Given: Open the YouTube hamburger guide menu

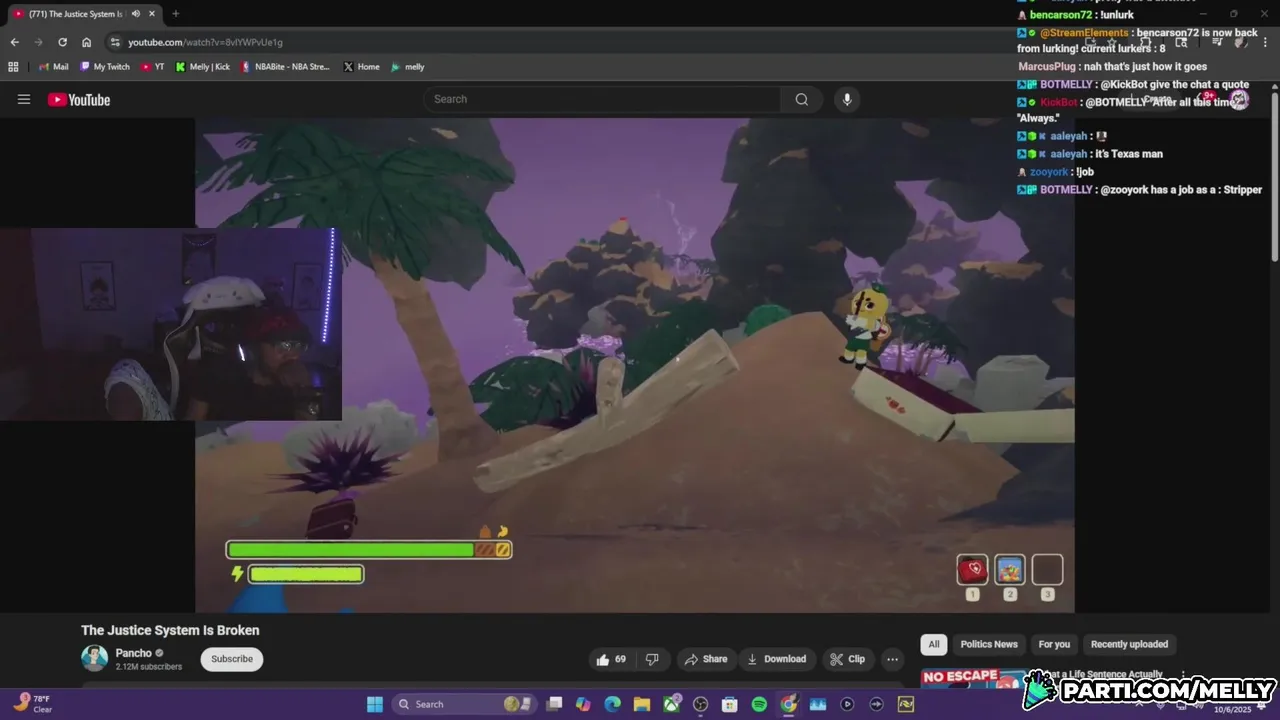Looking at the screenshot, I should [24, 99].
